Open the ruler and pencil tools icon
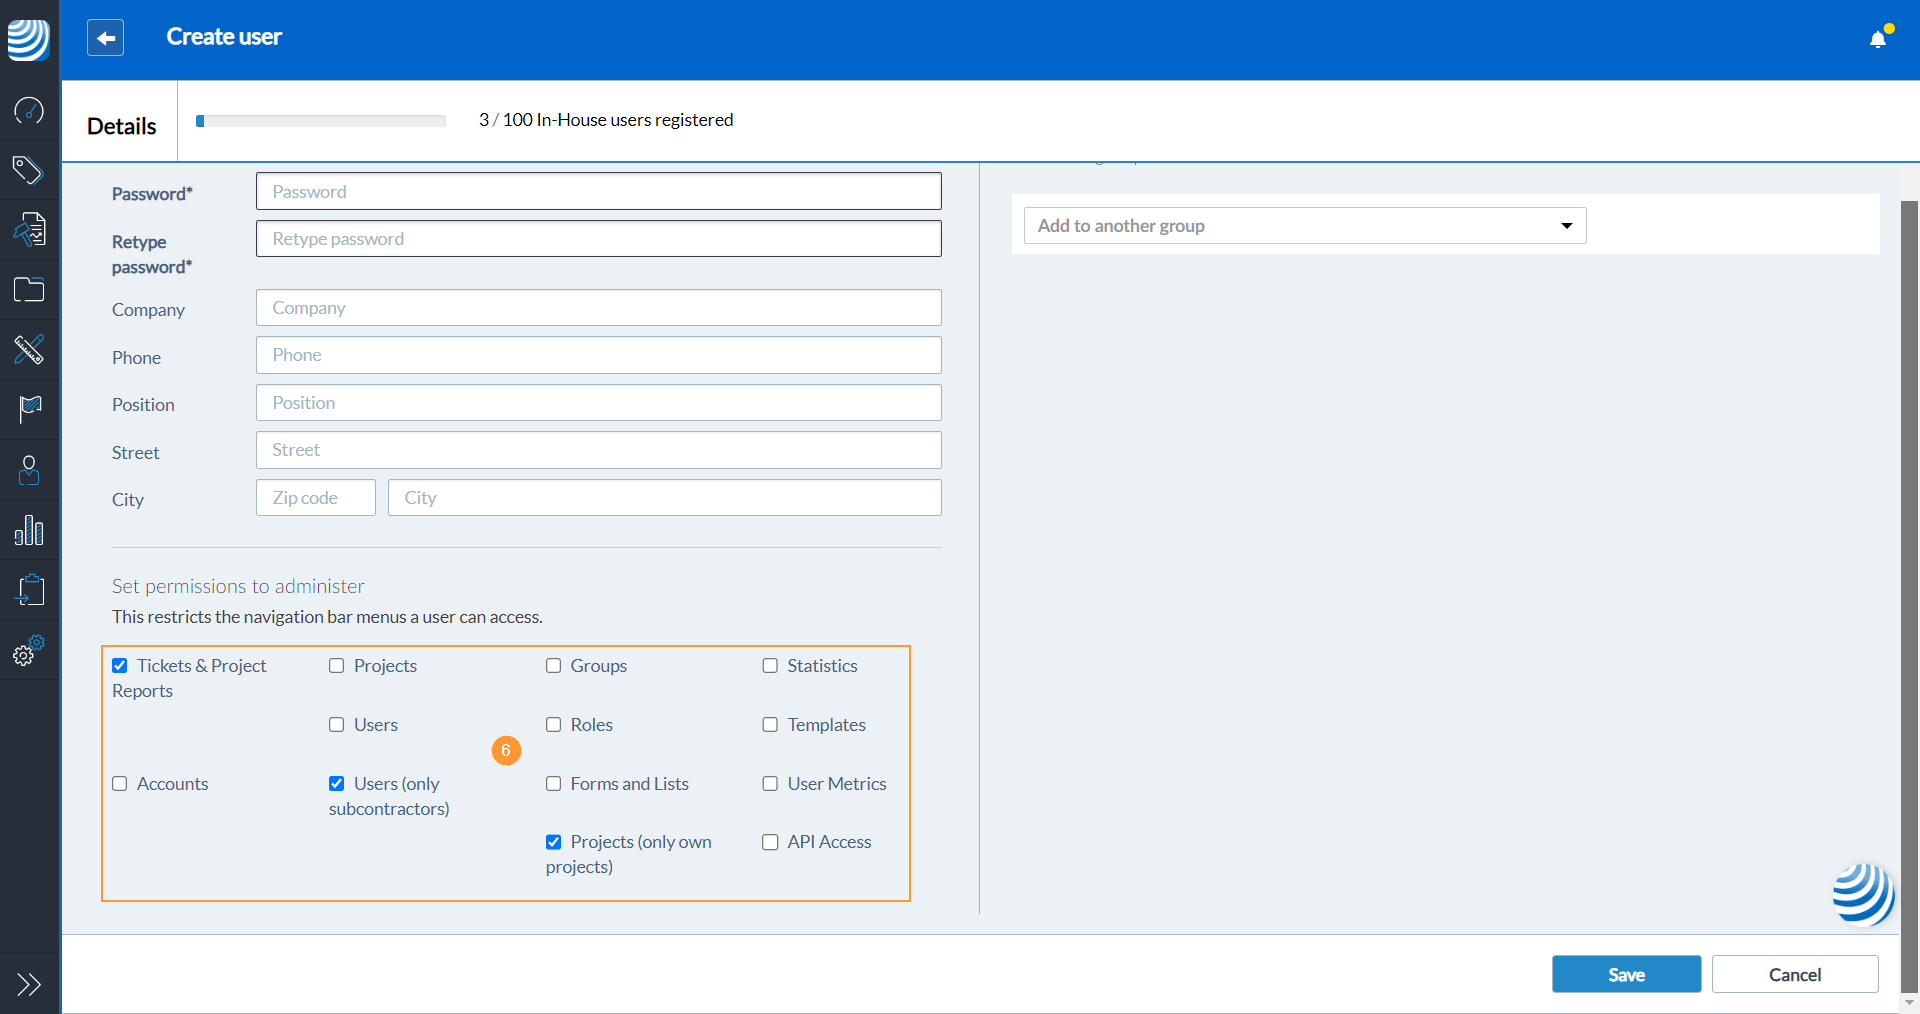1920x1014 pixels. 29,350
